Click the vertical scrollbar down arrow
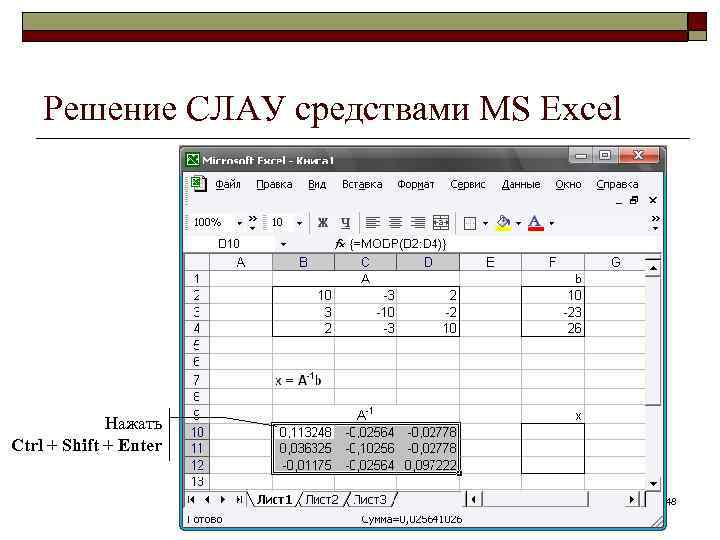The height and width of the screenshot is (540, 720). coord(652,484)
